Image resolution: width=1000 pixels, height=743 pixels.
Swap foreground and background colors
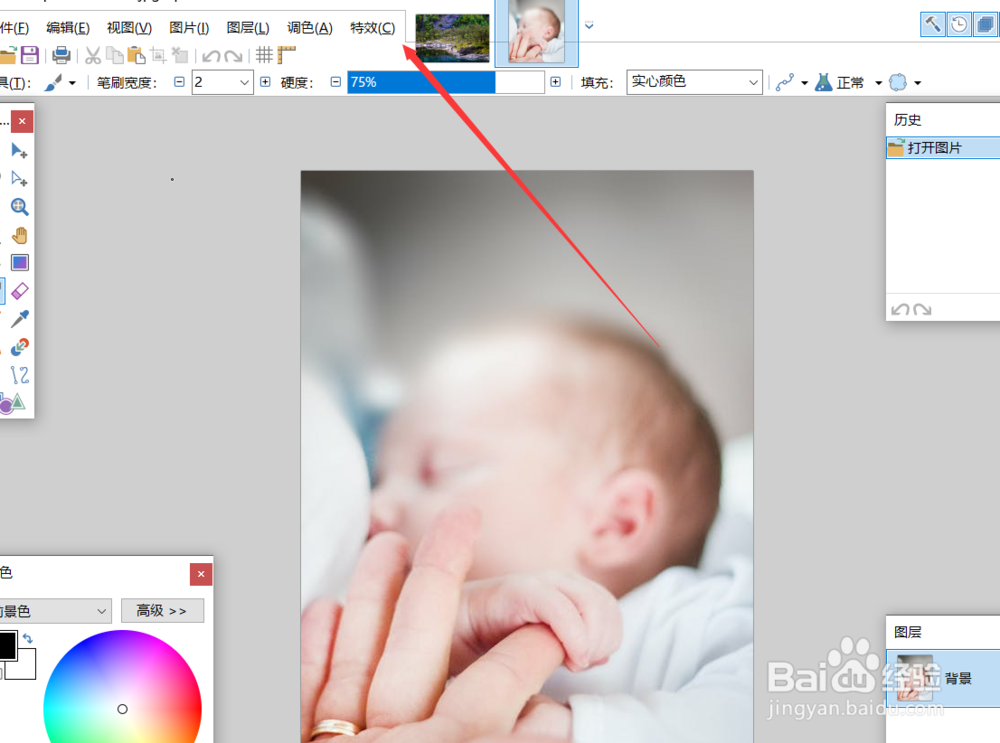click(x=27, y=638)
